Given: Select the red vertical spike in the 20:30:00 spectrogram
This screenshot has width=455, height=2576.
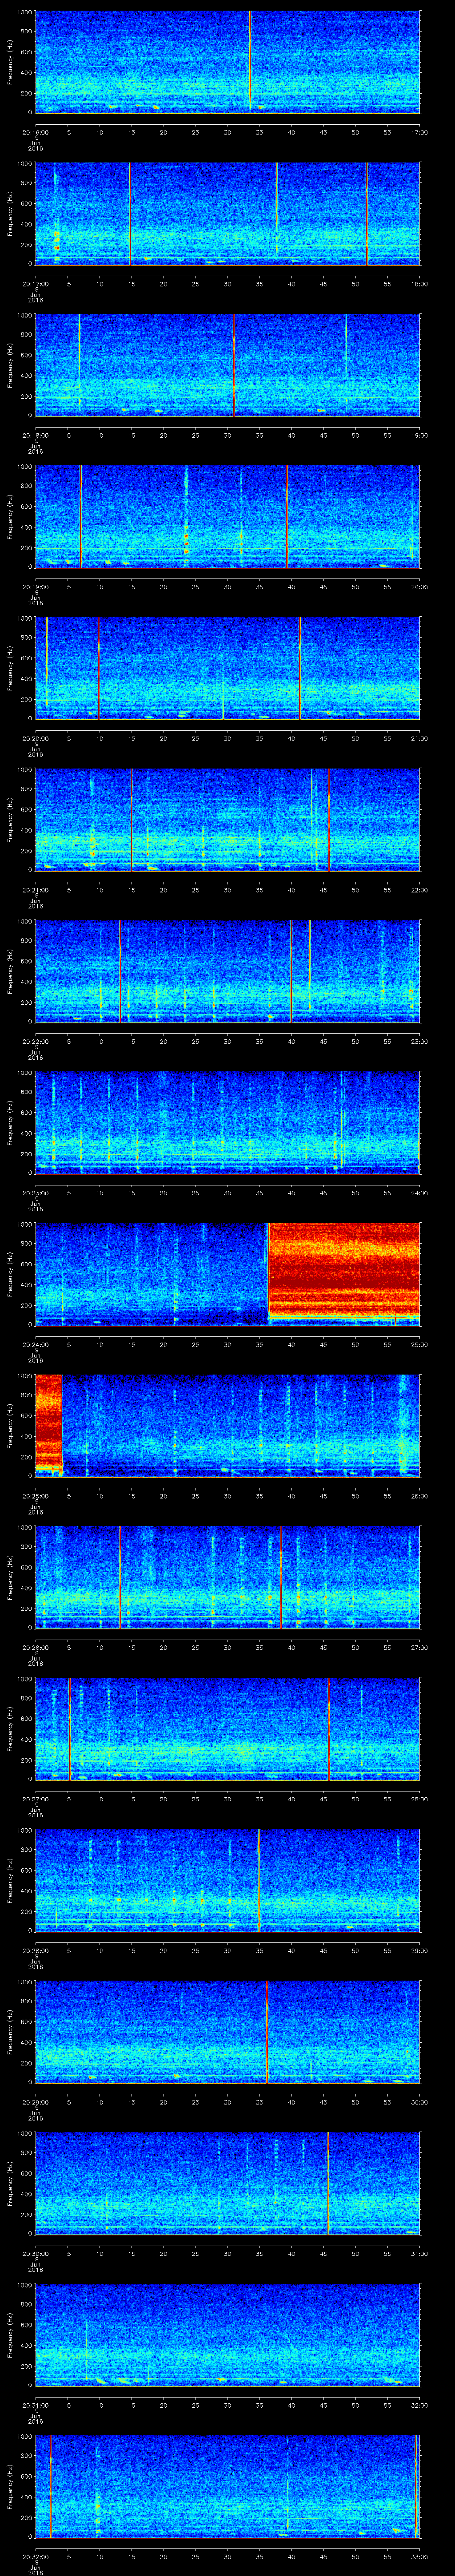Looking at the screenshot, I should coord(328,2183).
